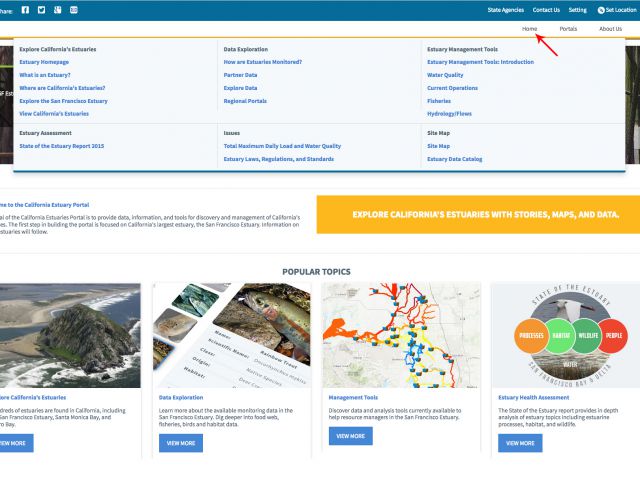This screenshot has width=640, height=480.
Task: Open Estuary Laws, Regulations, and Standards
Action: pyautogui.click(x=278, y=159)
